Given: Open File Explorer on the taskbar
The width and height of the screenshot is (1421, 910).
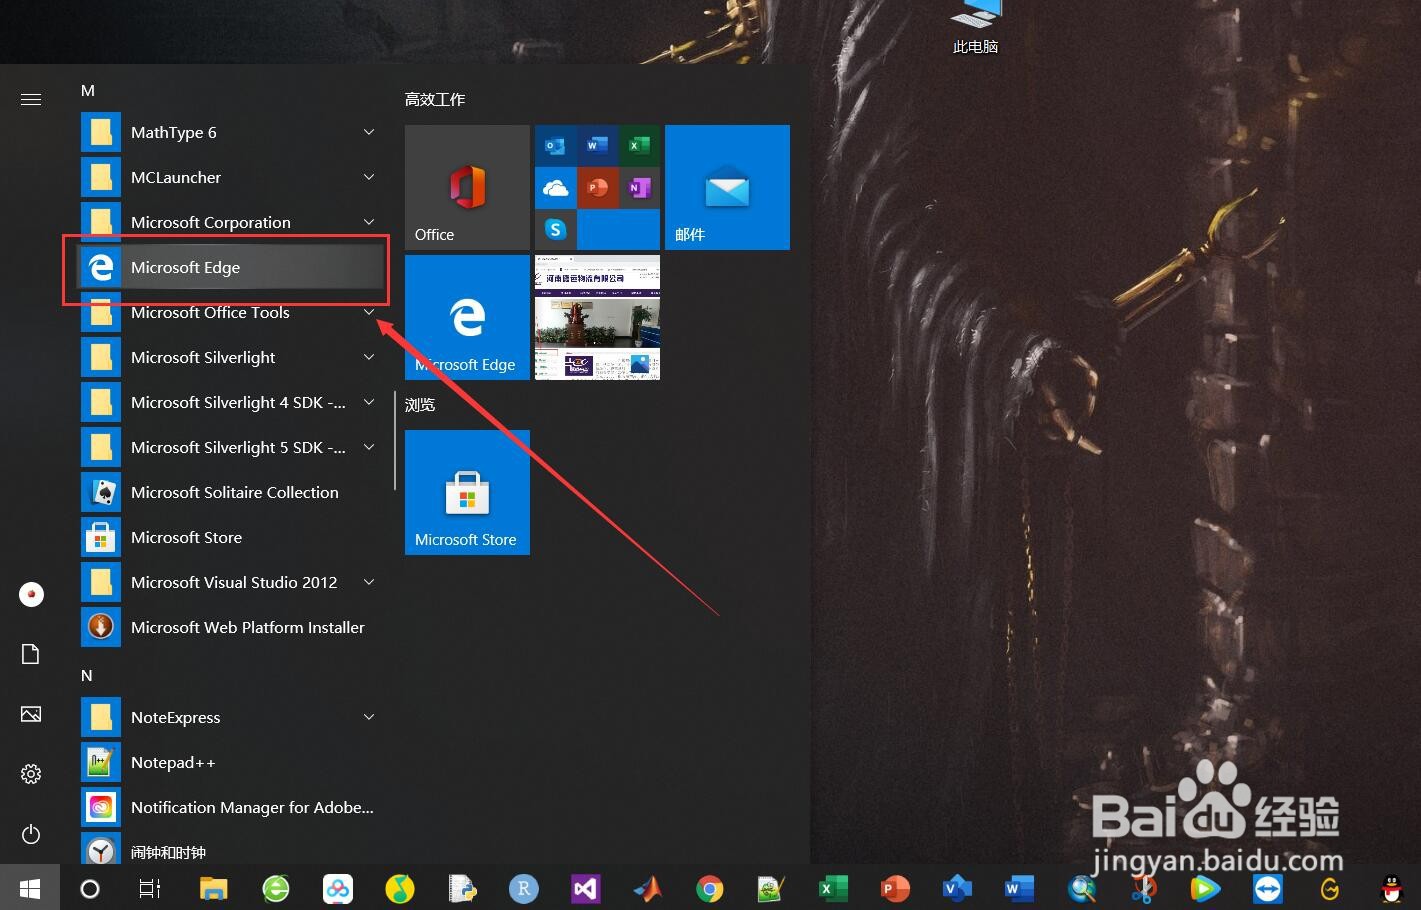Looking at the screenshot, I should 214,888.
